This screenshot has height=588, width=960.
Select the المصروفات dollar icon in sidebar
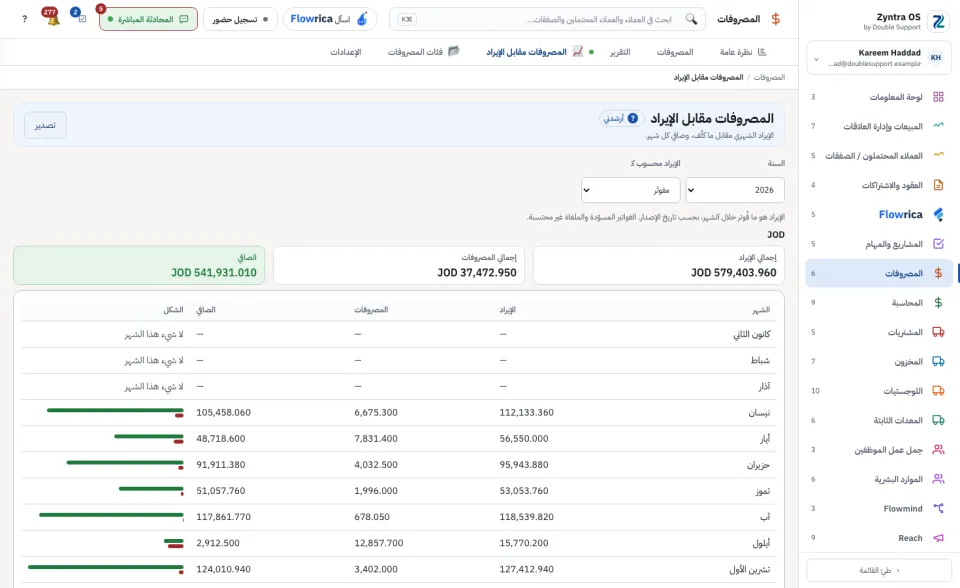pos(938,273)
